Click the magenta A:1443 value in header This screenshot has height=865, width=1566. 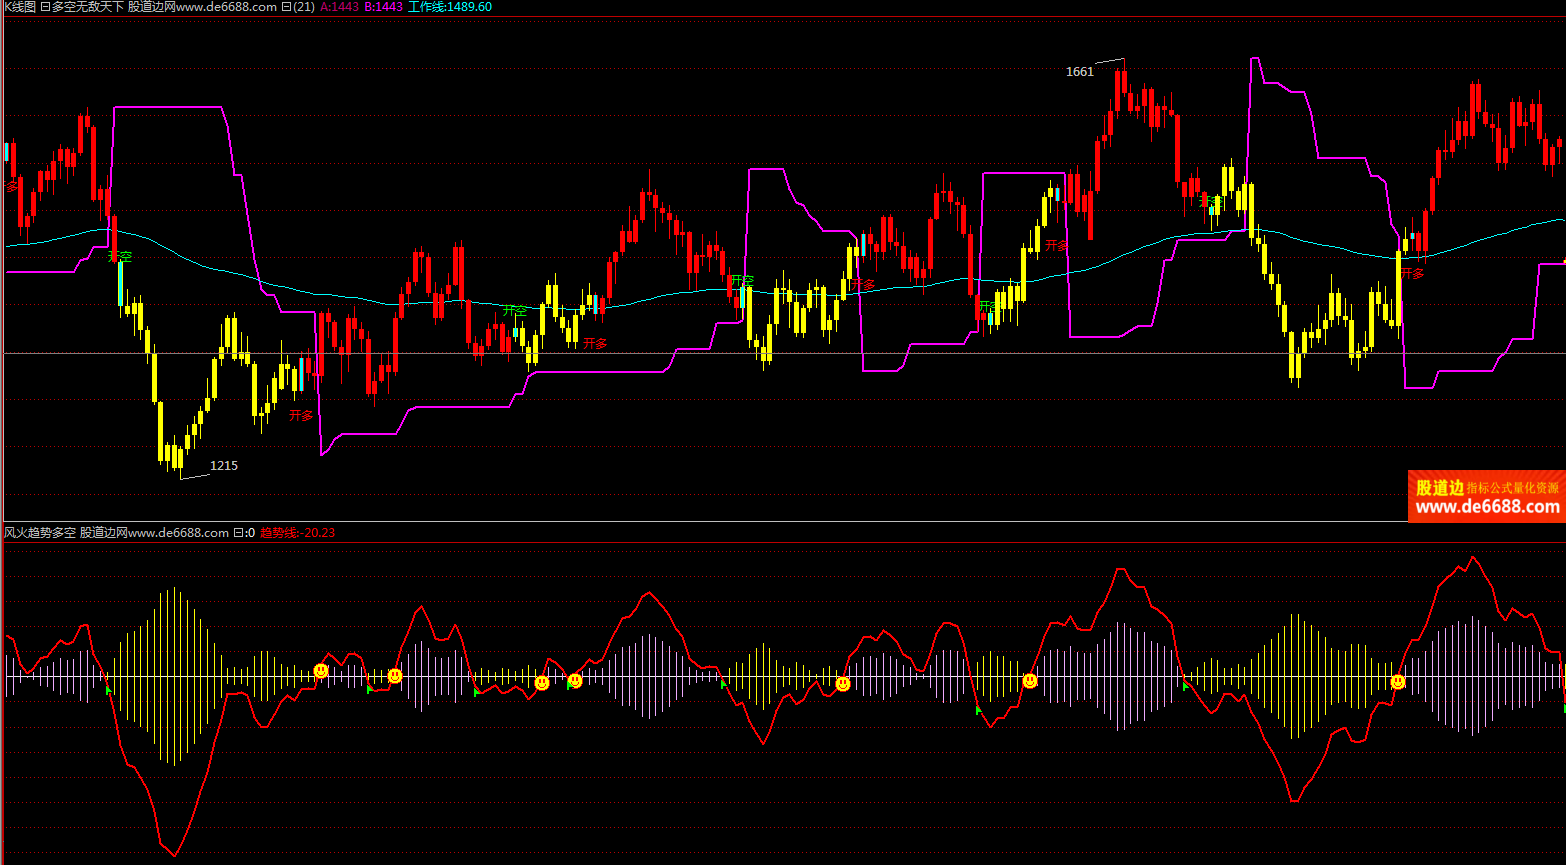tap(339, 7)
